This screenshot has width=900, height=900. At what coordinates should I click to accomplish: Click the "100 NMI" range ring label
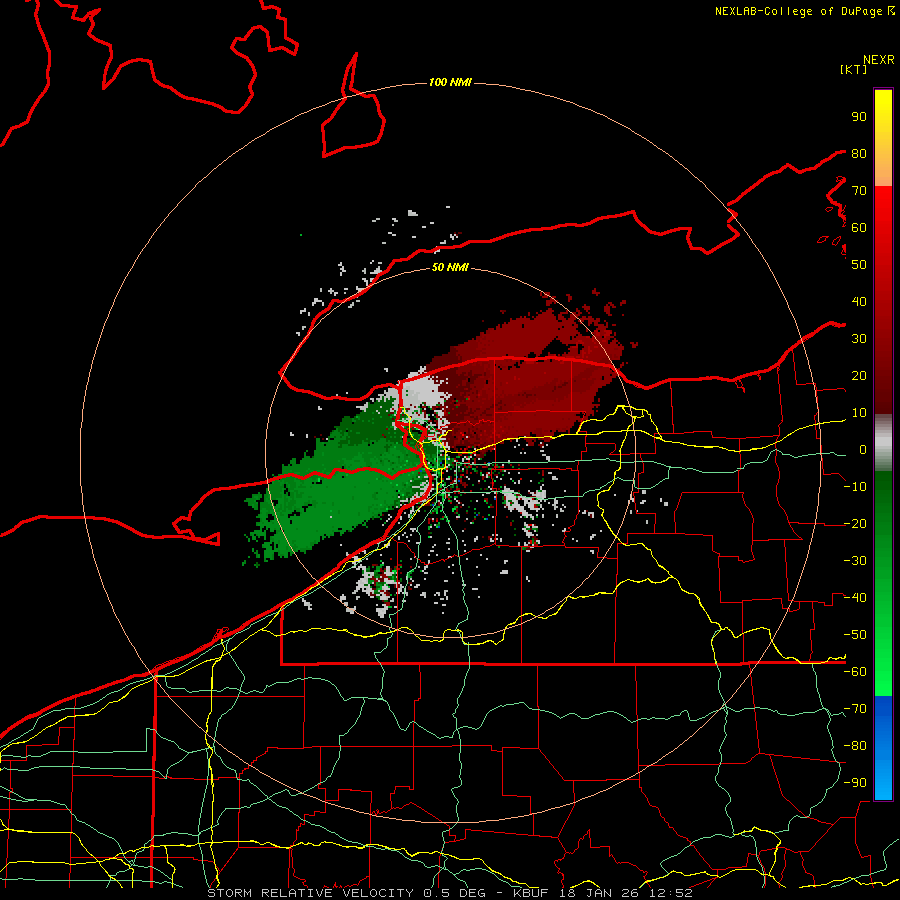pyautogui.click(x=450, y=83)
